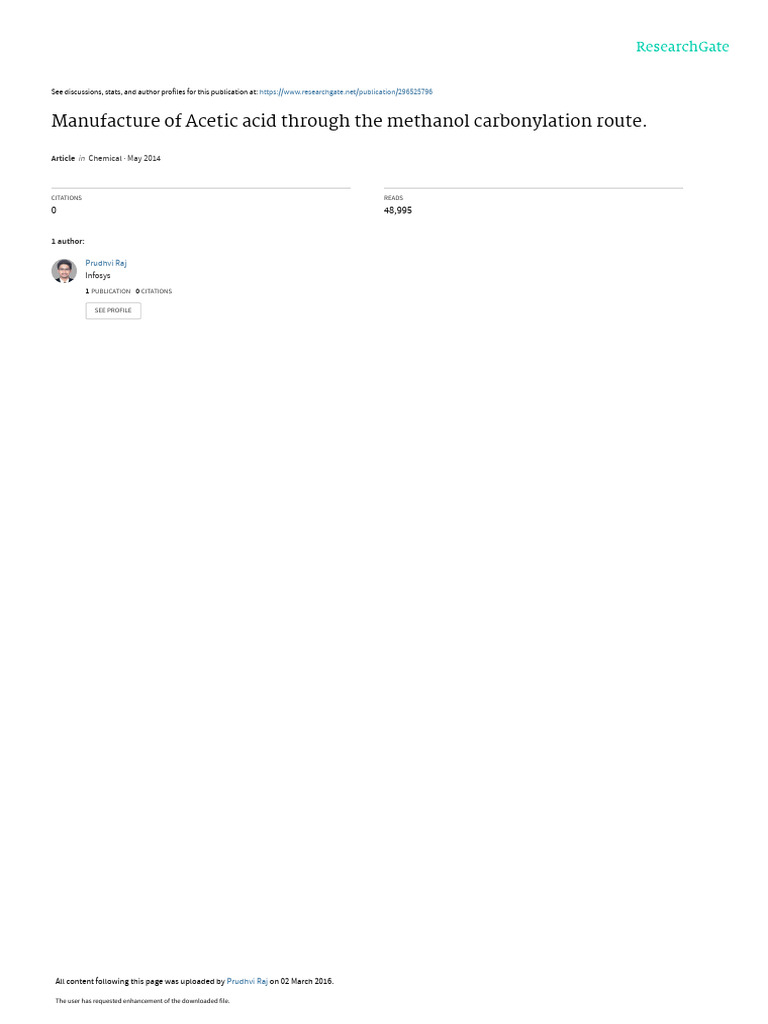The height and width of the screenshot is (1024, 768).
Task: Click the Article type label
Action: [x=63, y=159]
